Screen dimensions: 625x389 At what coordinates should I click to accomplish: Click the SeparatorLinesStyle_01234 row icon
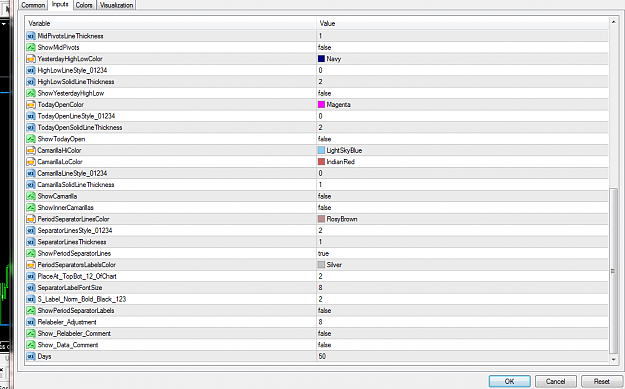pos(31,231)
